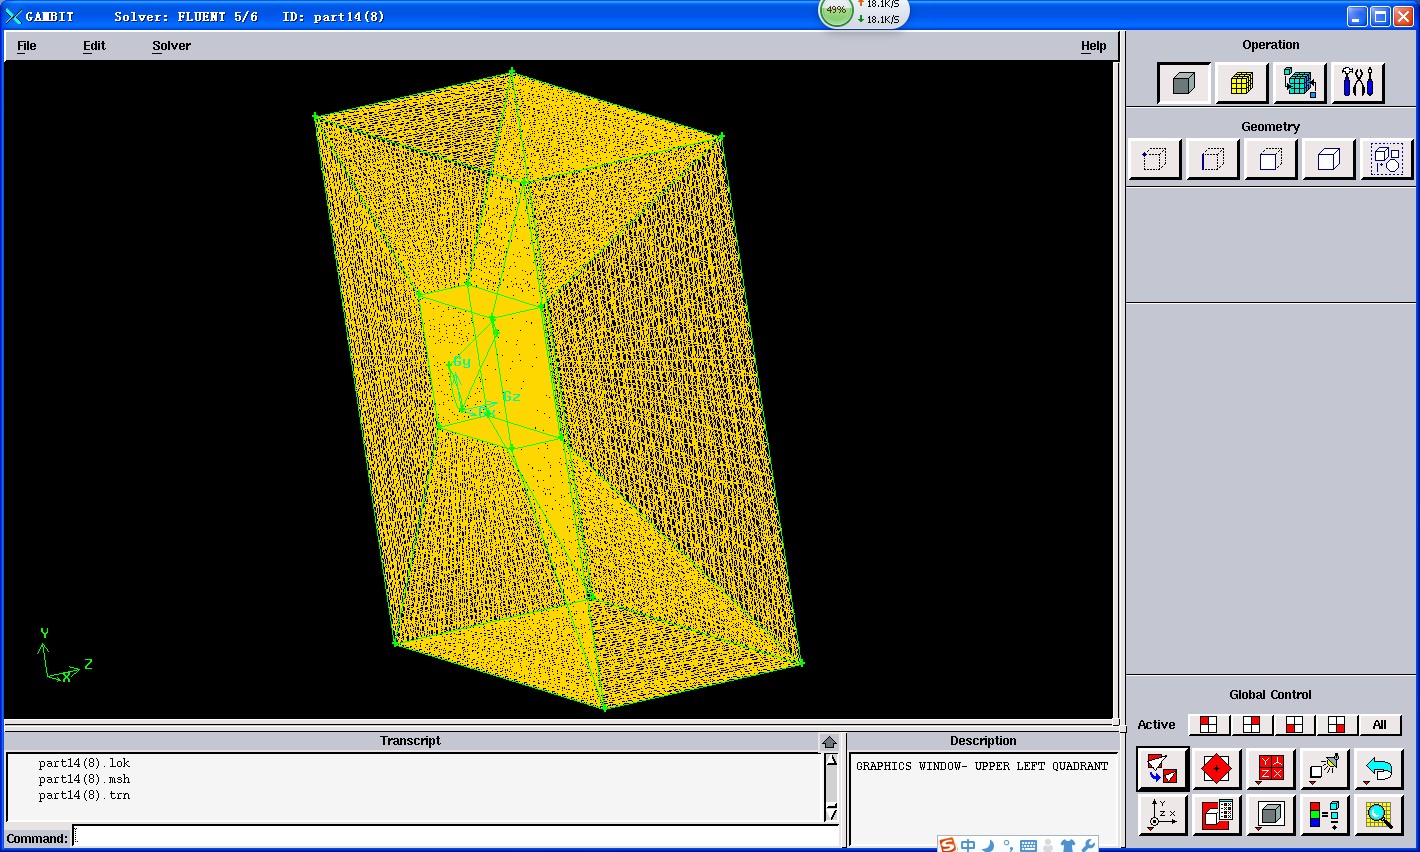1420x852 pixels.
Task: Click the Gy axis label in model
Action: click(x=461, y=361)
